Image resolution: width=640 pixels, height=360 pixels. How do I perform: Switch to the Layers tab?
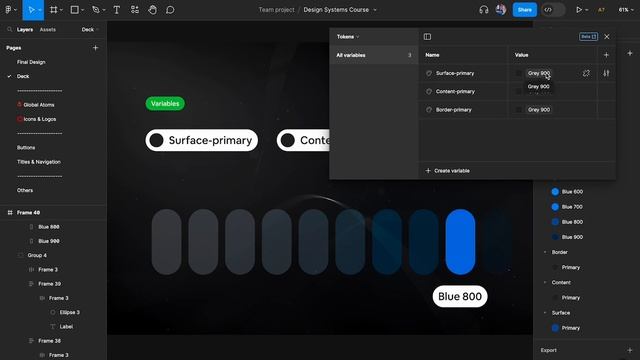25,30
